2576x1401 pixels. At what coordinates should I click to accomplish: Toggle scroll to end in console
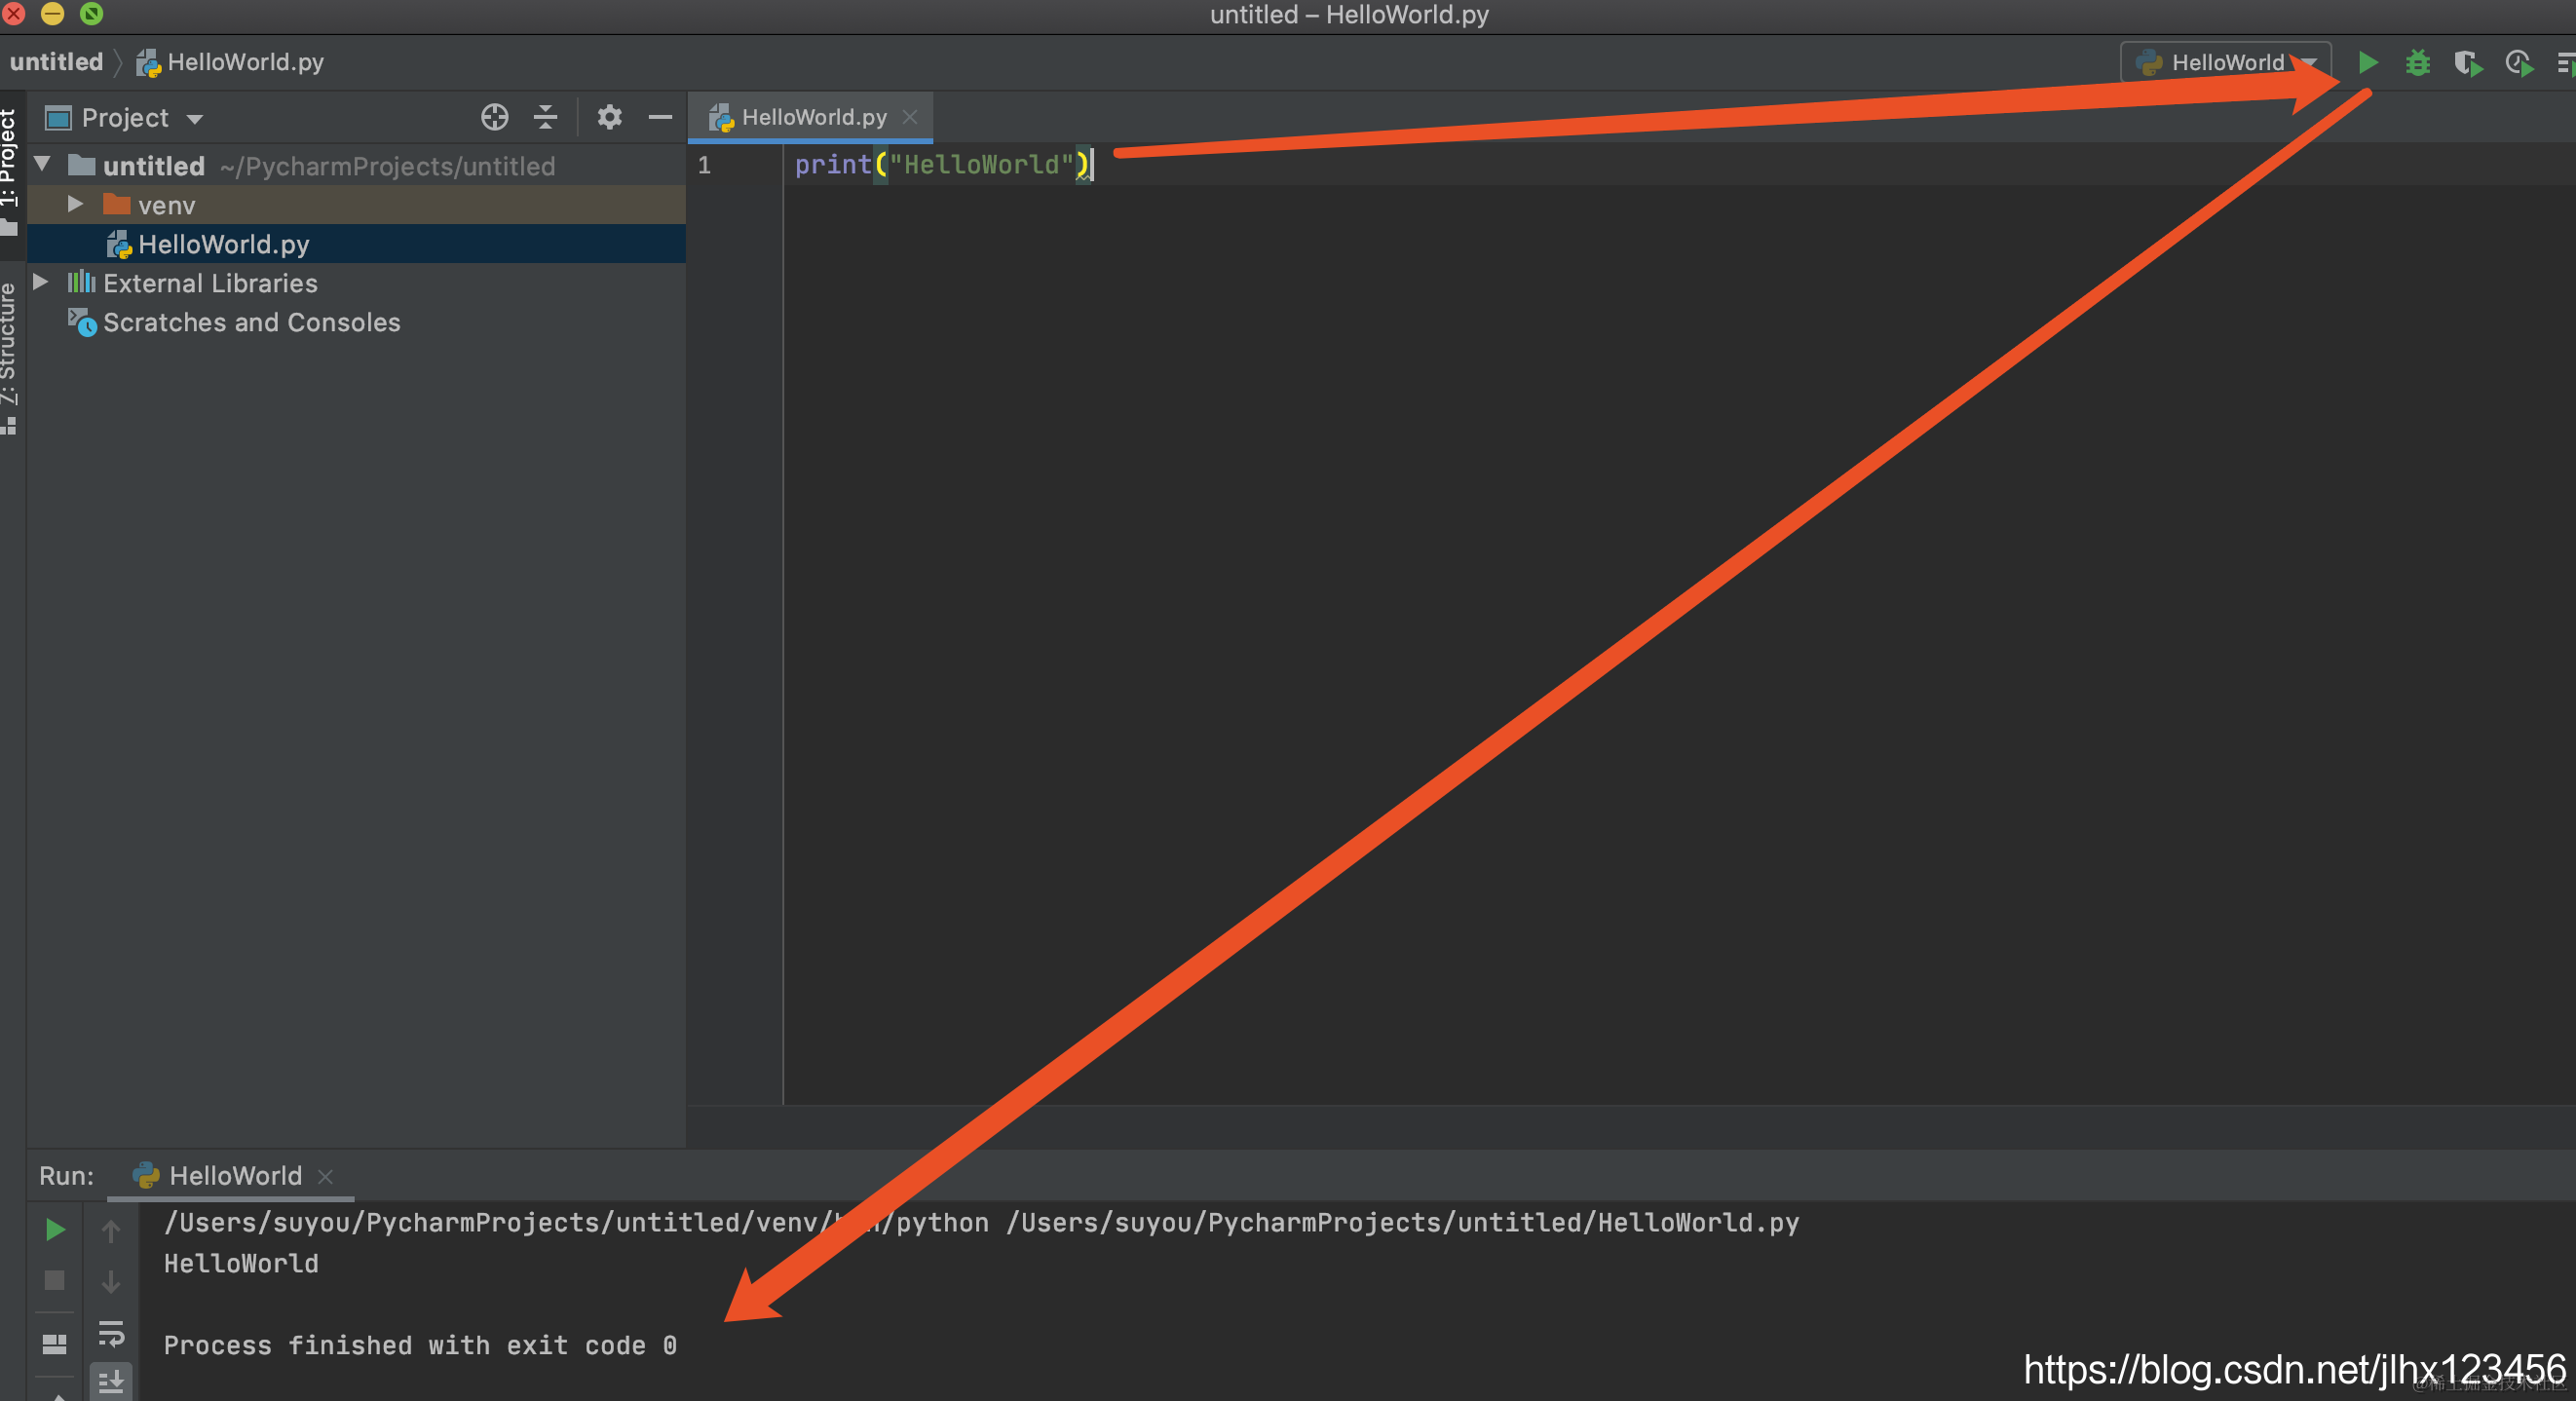coord(111,1381)
